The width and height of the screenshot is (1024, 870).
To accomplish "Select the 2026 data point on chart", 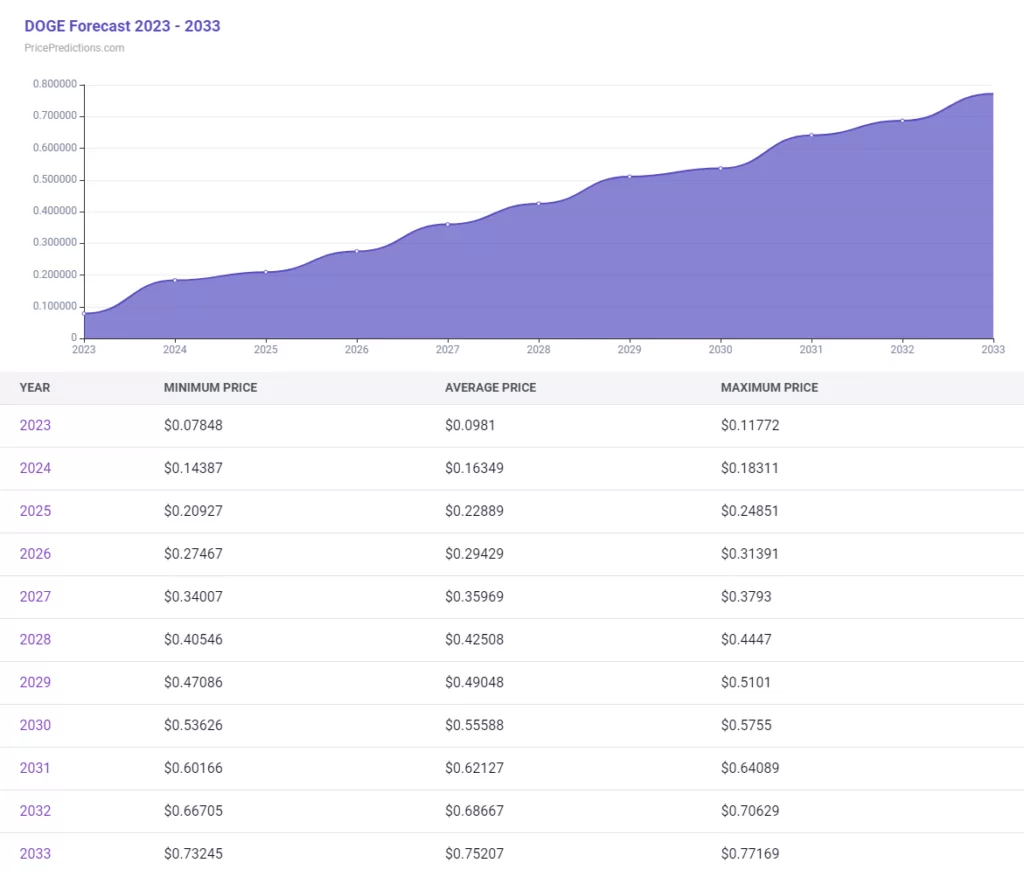I will (357, 251).
